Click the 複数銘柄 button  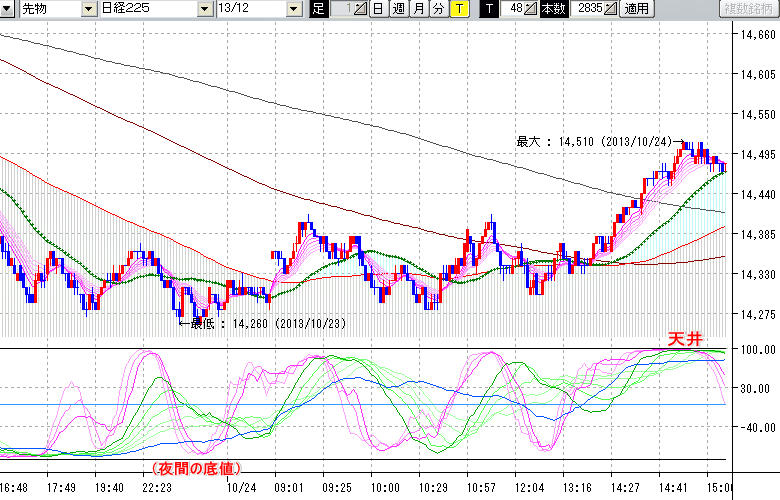[747, 9]
